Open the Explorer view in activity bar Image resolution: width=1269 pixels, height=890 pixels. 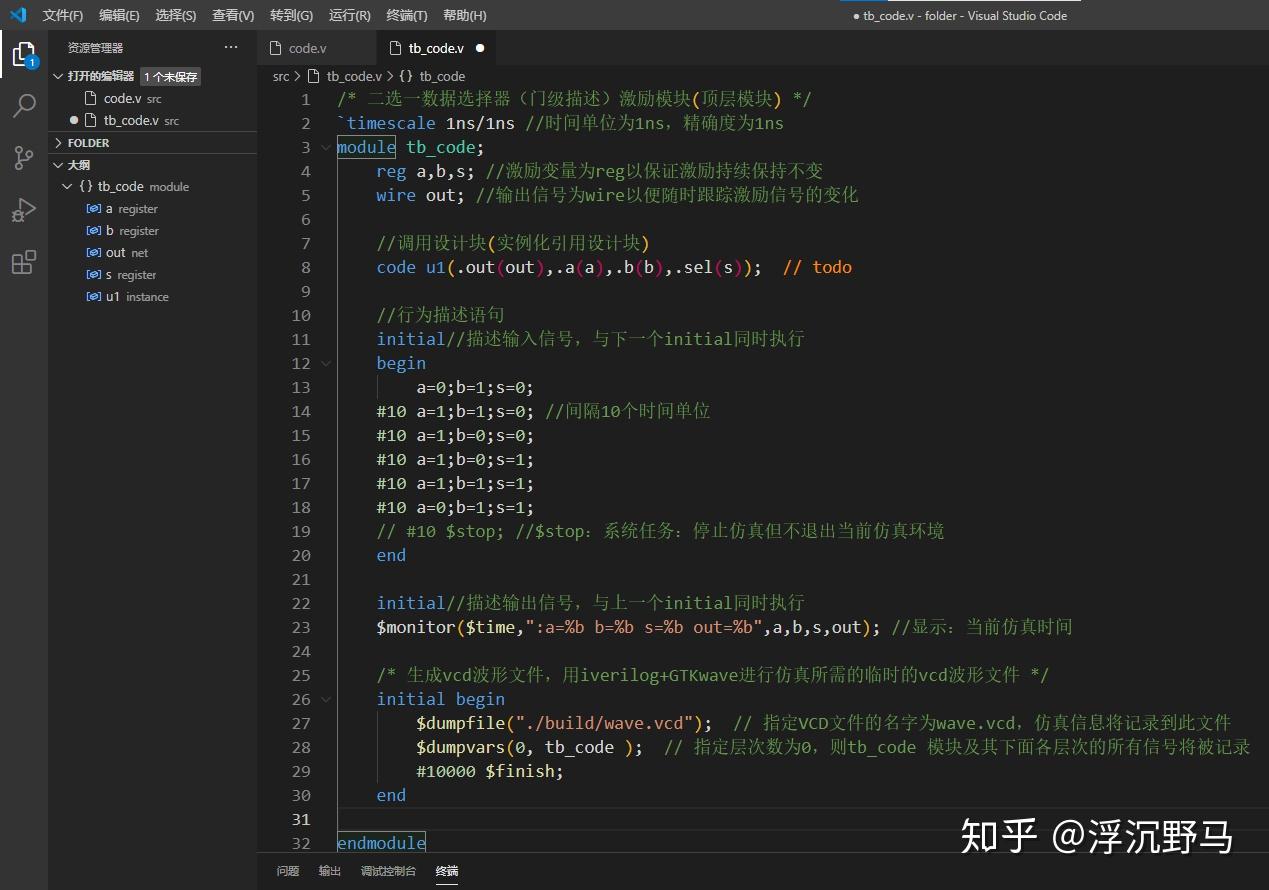click(x=24, y=54)
